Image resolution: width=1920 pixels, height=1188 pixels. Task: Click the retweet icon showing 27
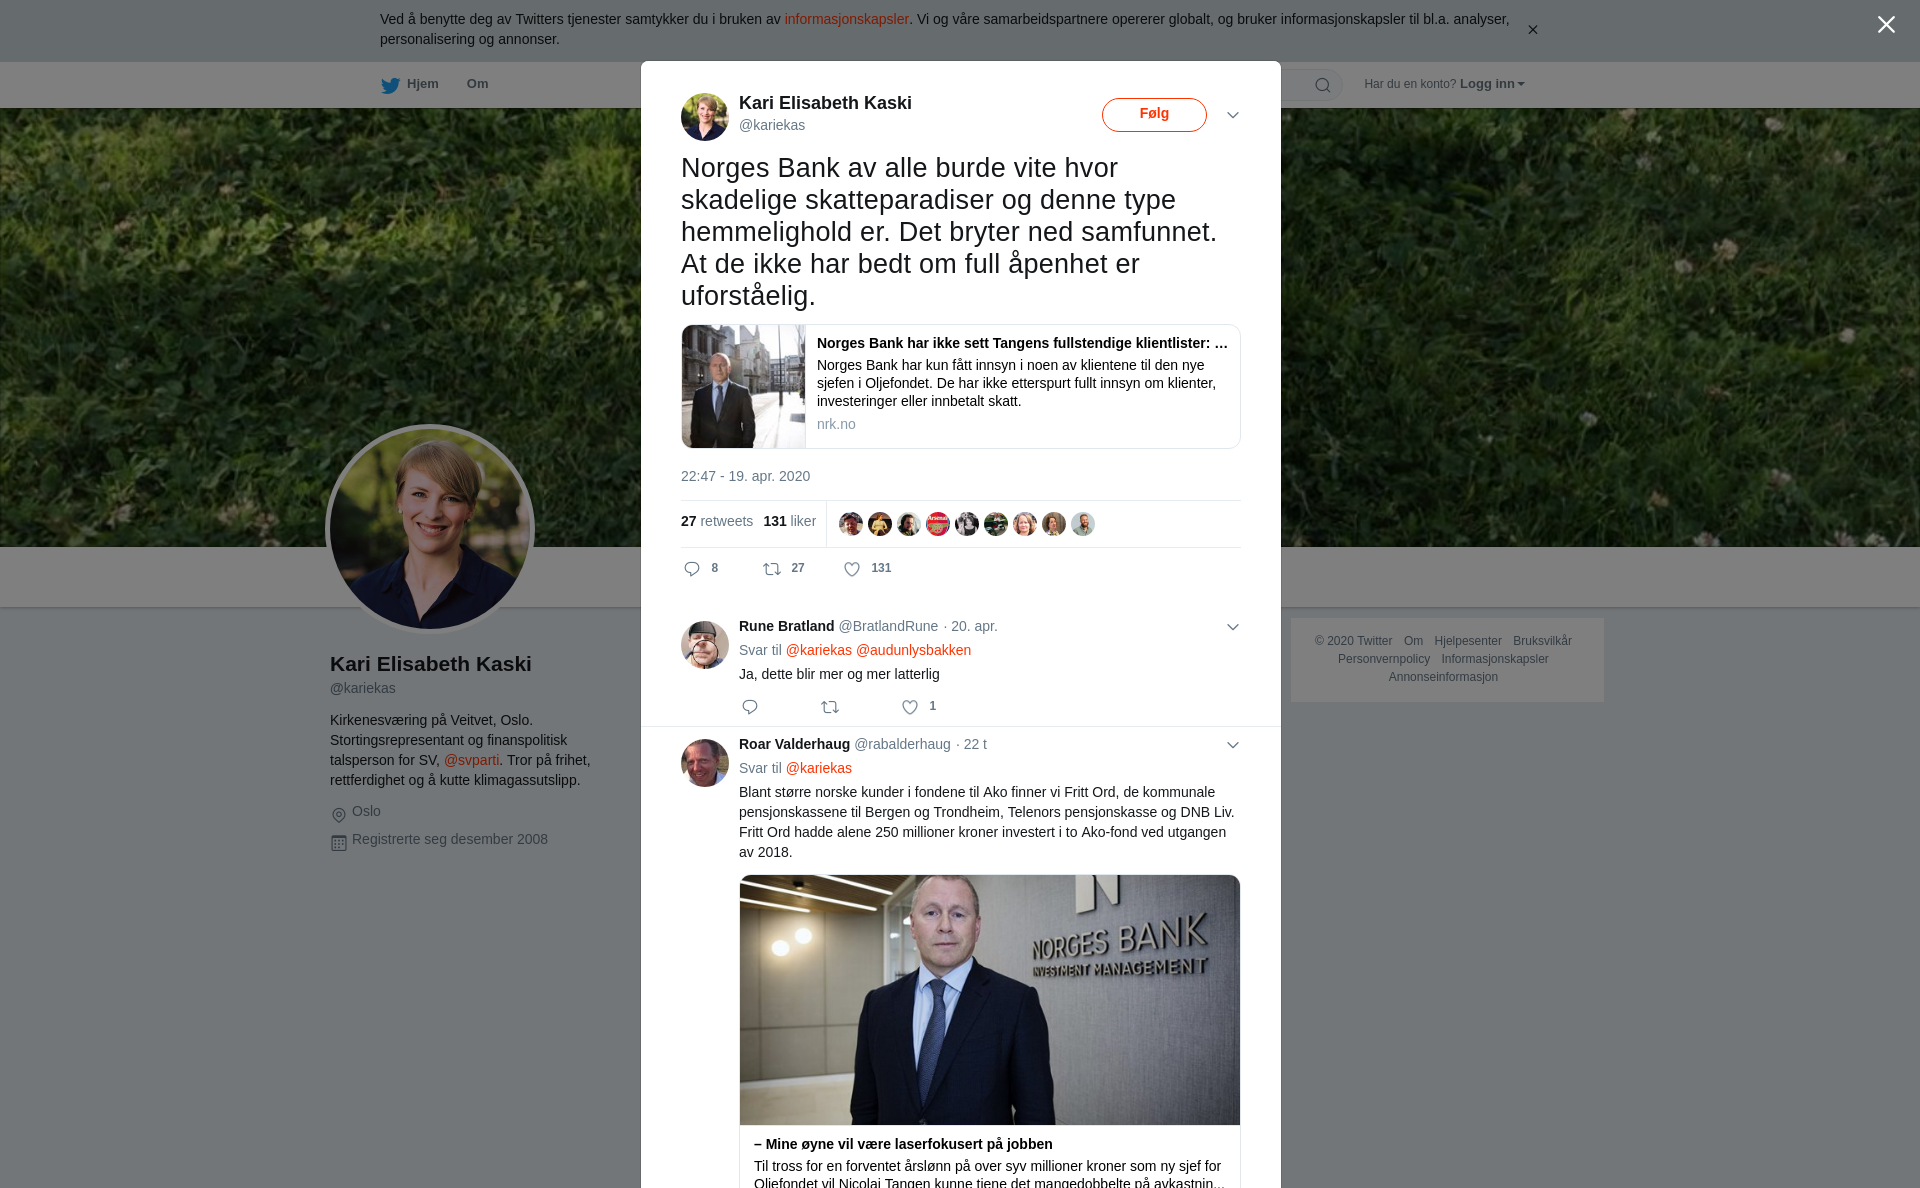coord(772,569)
